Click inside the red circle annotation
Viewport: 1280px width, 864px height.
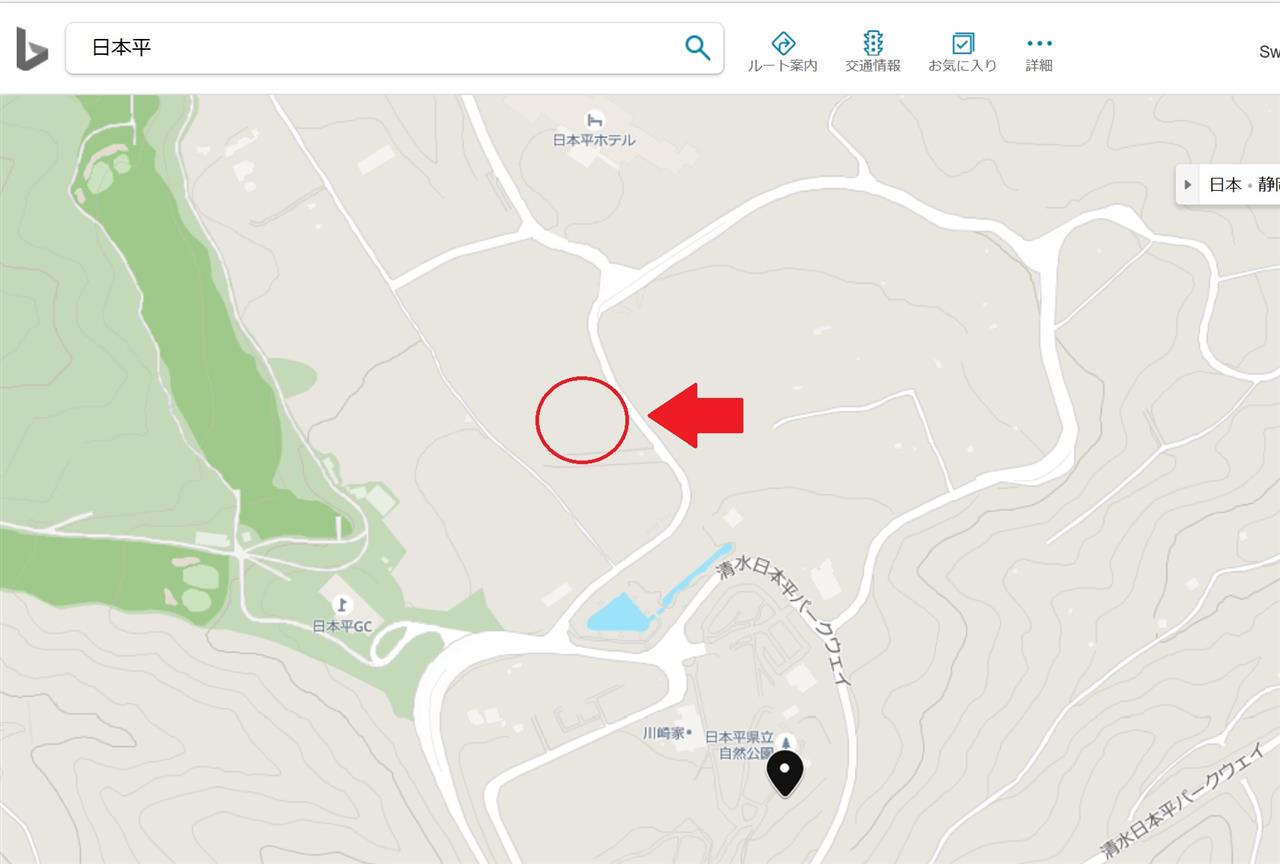[x=582, y=420]
